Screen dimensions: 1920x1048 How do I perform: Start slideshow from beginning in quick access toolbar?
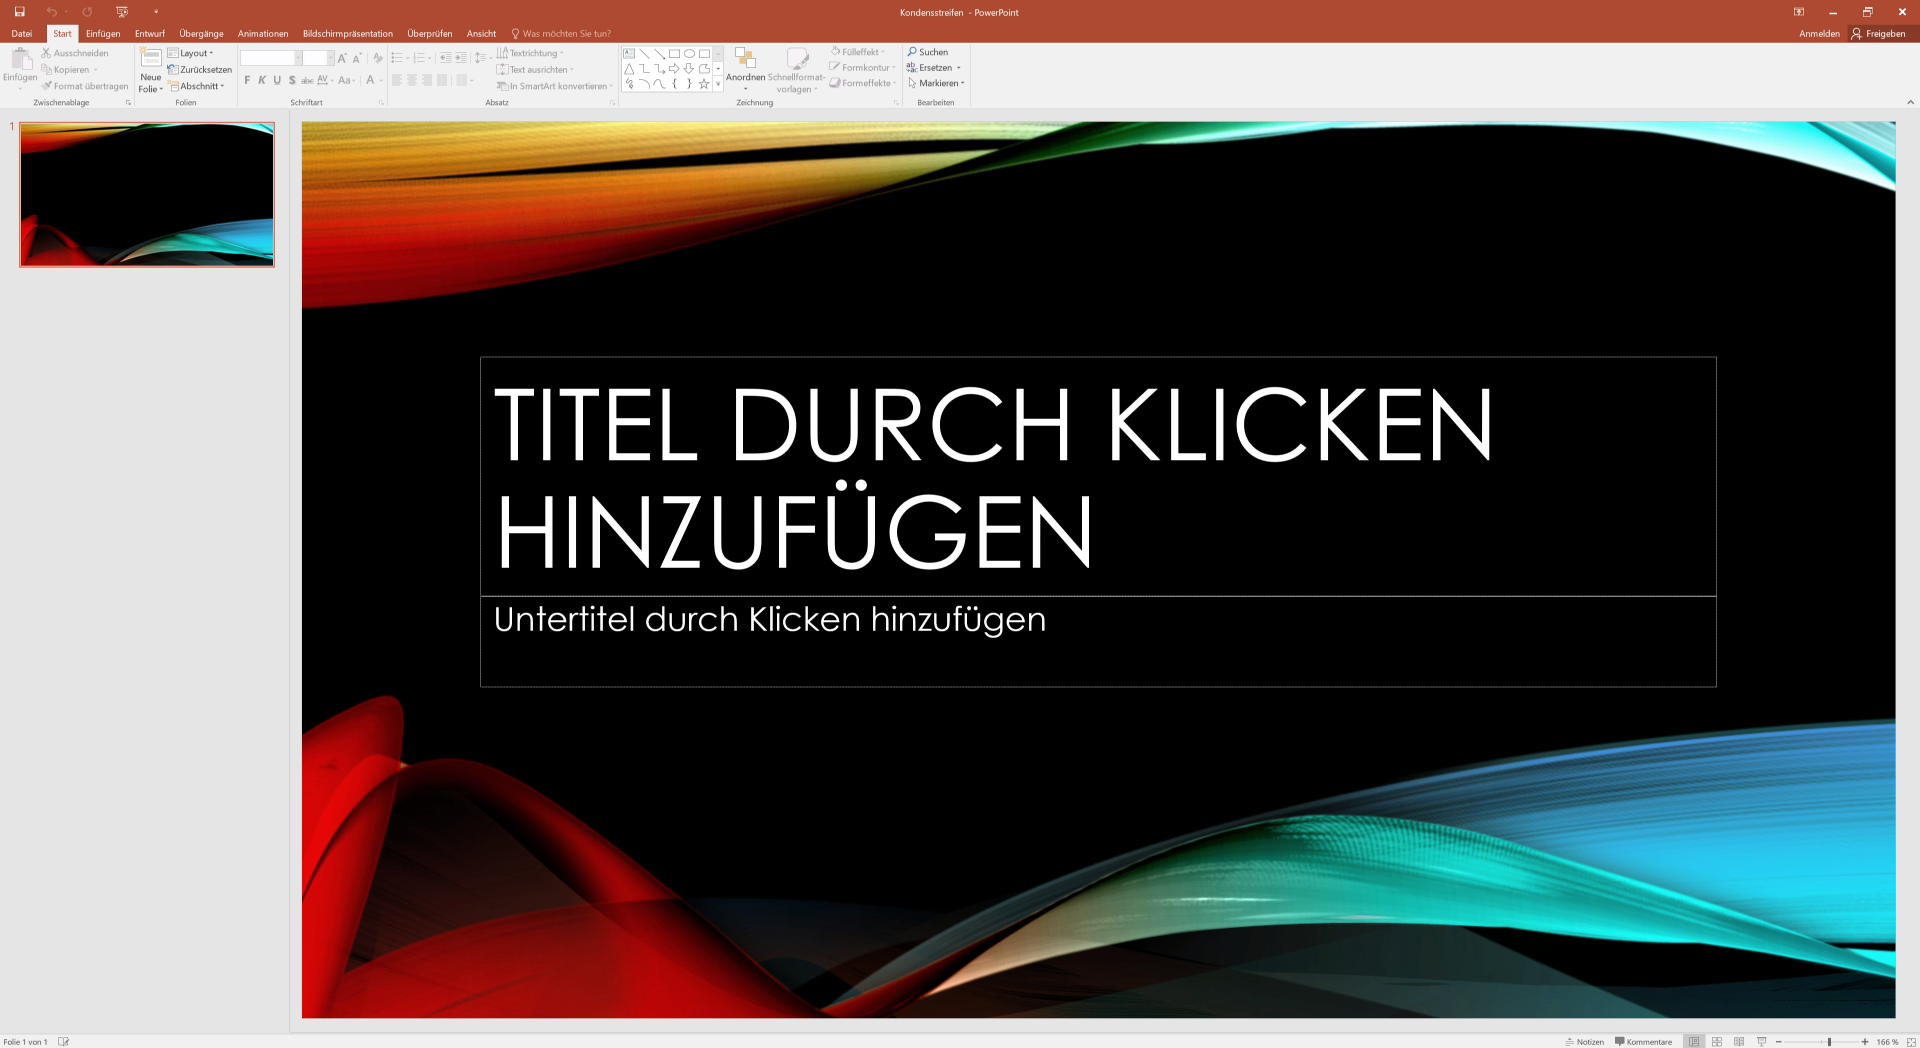(x=122, y=12)
